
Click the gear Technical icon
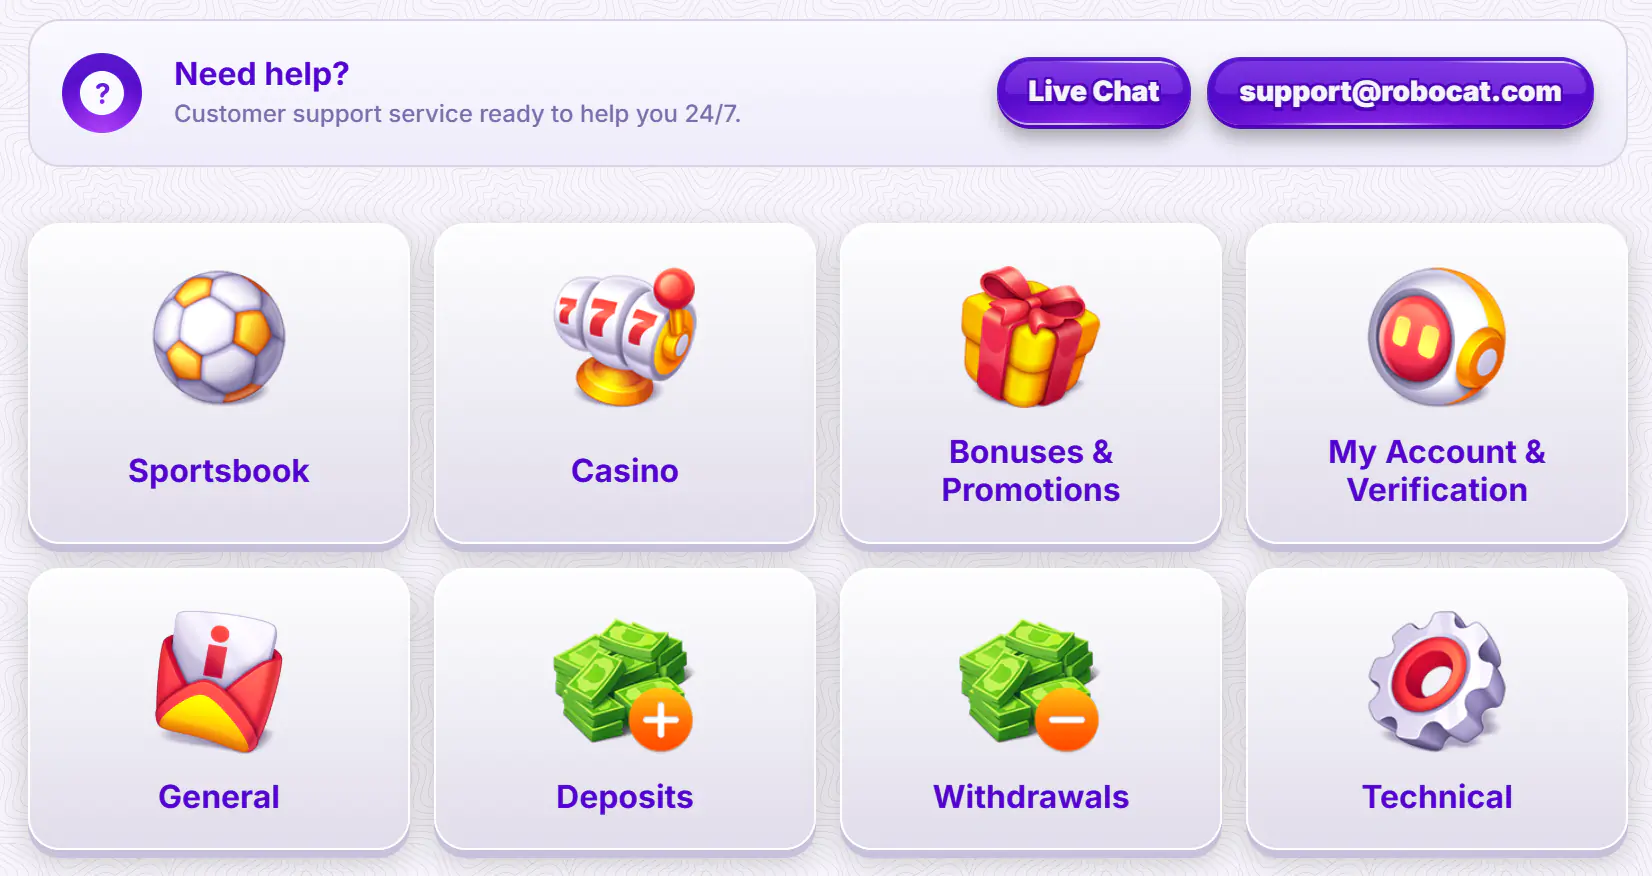[x=1437, y=681]
